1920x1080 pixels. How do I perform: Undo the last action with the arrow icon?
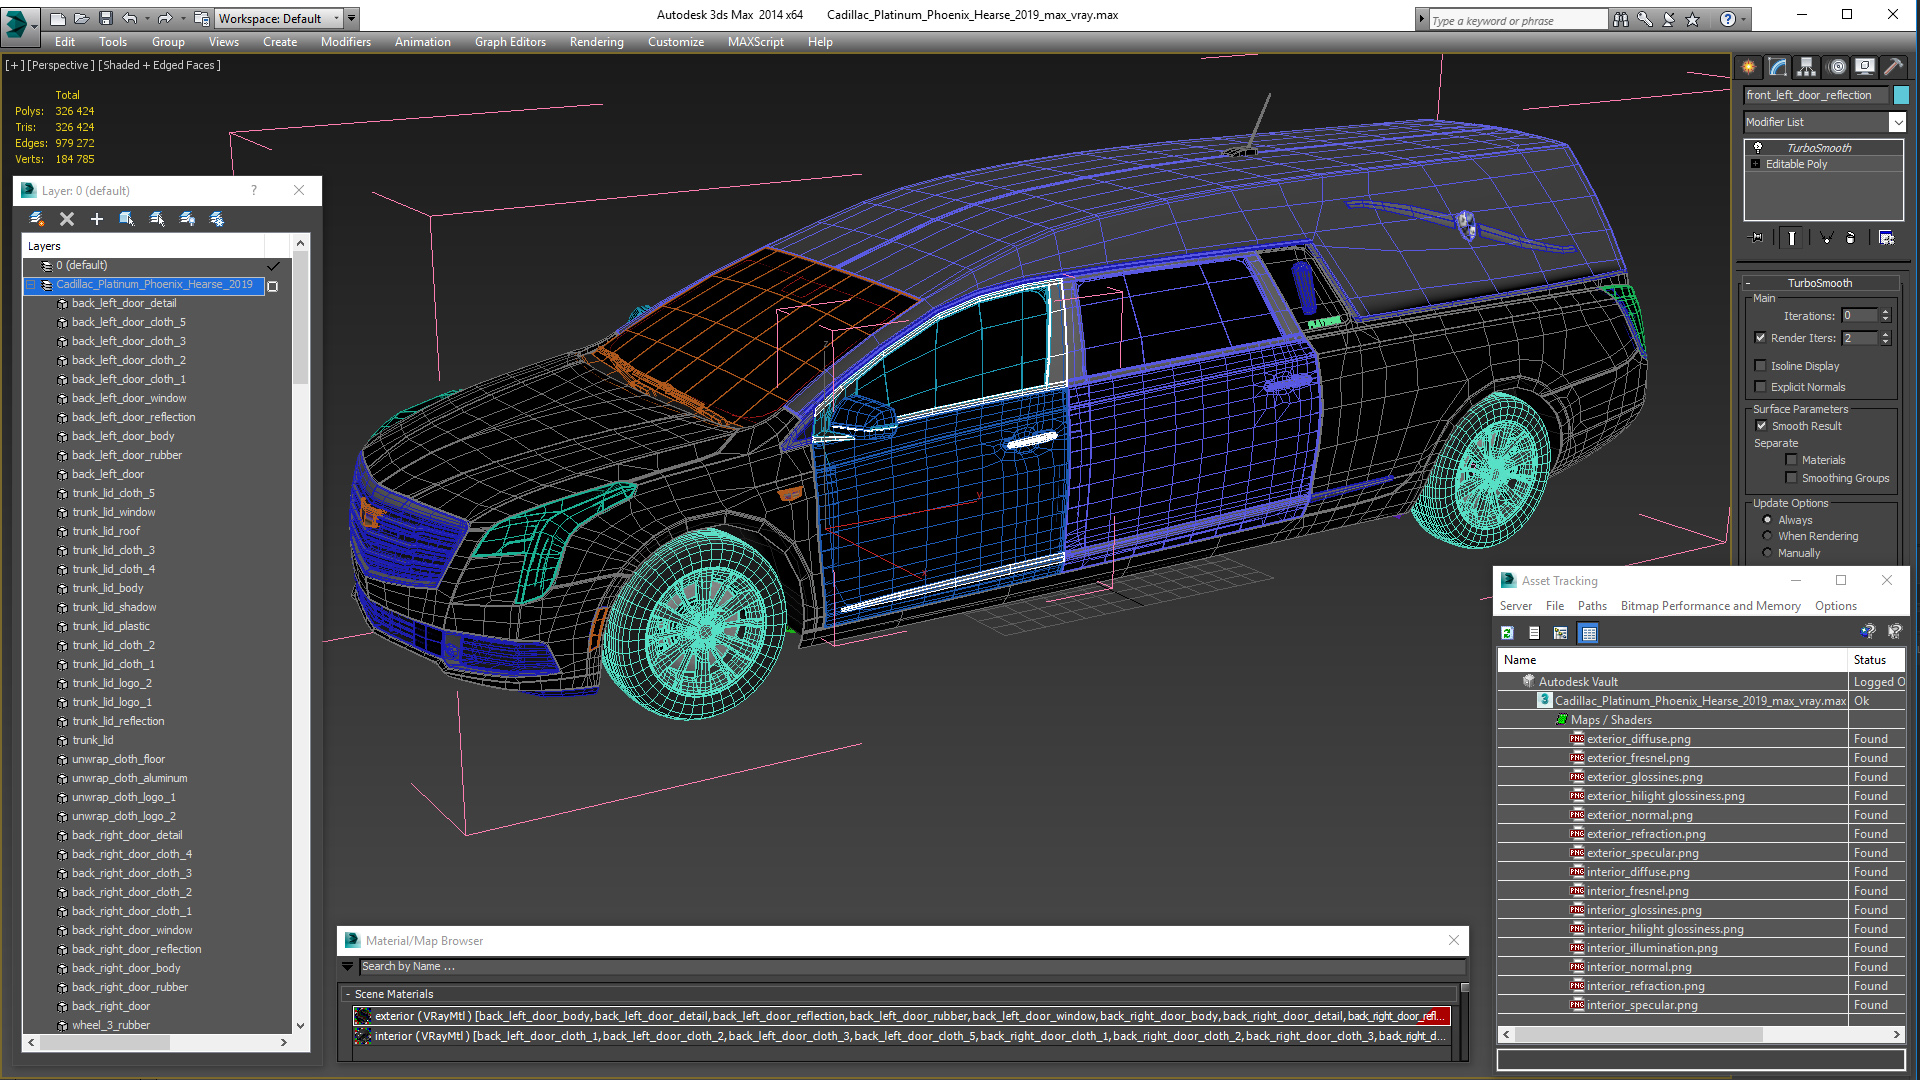pyautogui.click(x=129, y=18)
